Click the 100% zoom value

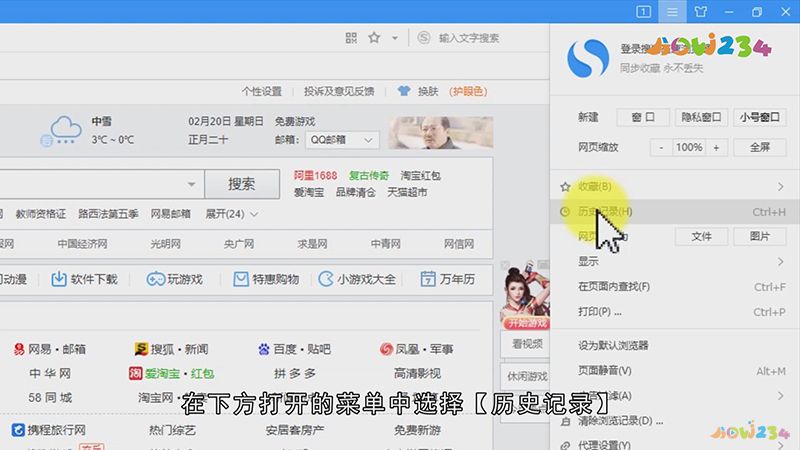[689, 147]
